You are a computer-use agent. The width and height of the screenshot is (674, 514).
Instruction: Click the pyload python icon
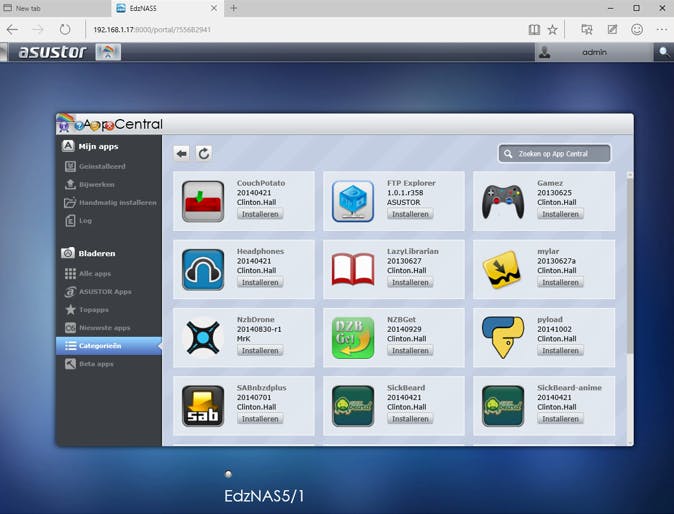502,338
